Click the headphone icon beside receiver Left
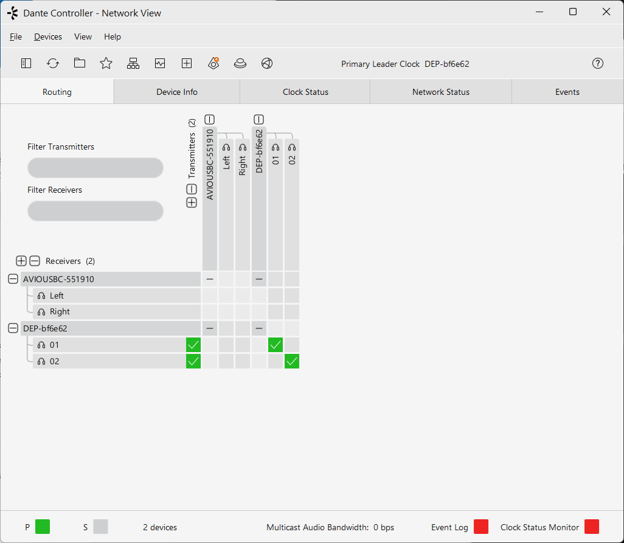 pyautogui.click(x=41, y=296)
